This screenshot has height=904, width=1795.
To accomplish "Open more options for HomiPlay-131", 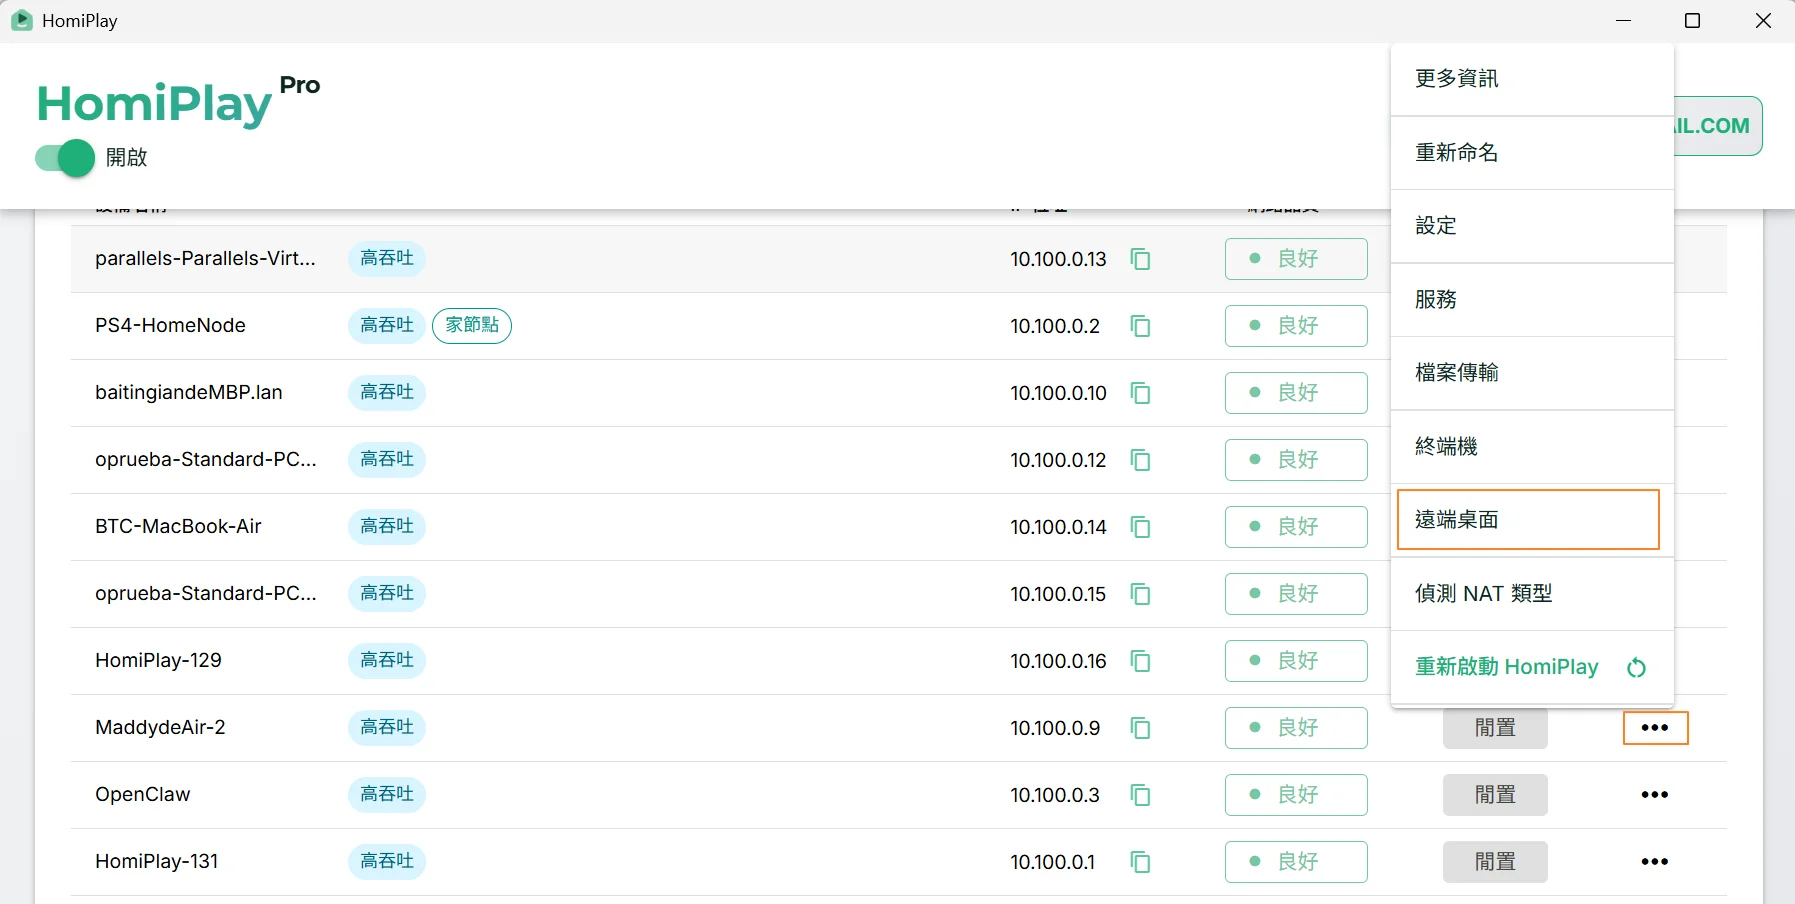I will (1655, 862).
